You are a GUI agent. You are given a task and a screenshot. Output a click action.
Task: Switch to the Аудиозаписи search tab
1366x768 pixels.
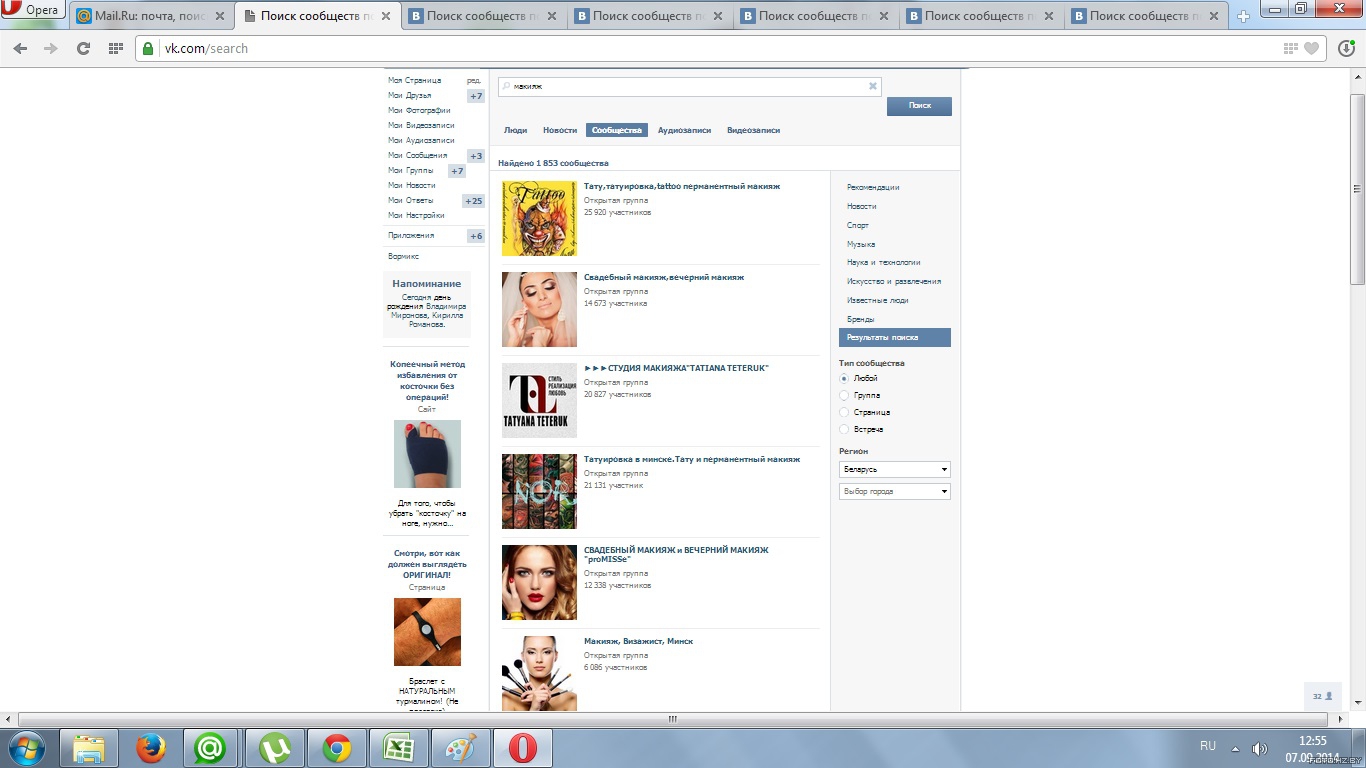pyautogui.click(x=684, y=130)
